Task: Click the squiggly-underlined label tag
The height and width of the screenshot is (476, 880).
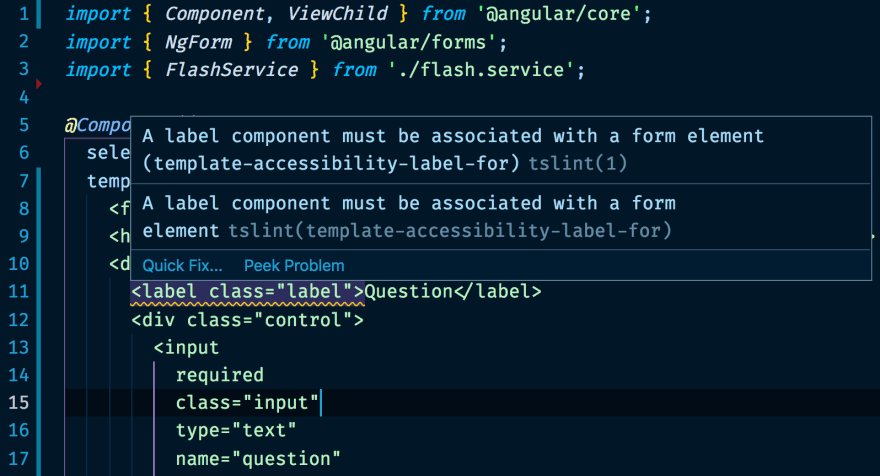Action: (x=246, y=292)
